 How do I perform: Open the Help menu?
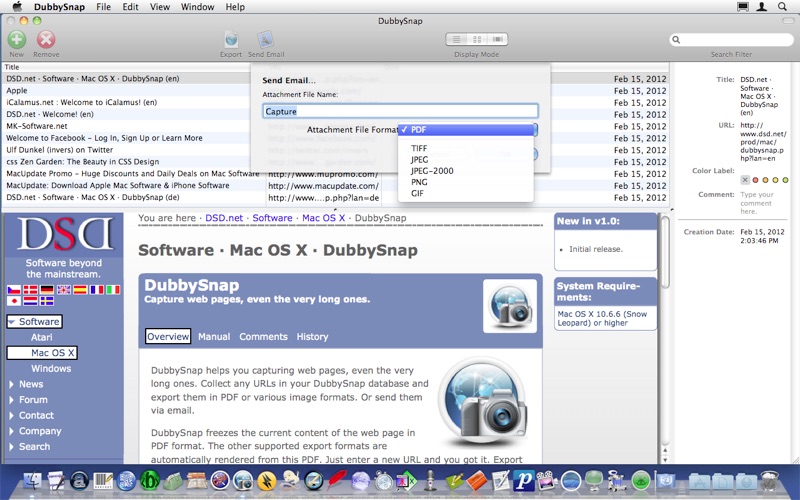click(x=235, y=7)
